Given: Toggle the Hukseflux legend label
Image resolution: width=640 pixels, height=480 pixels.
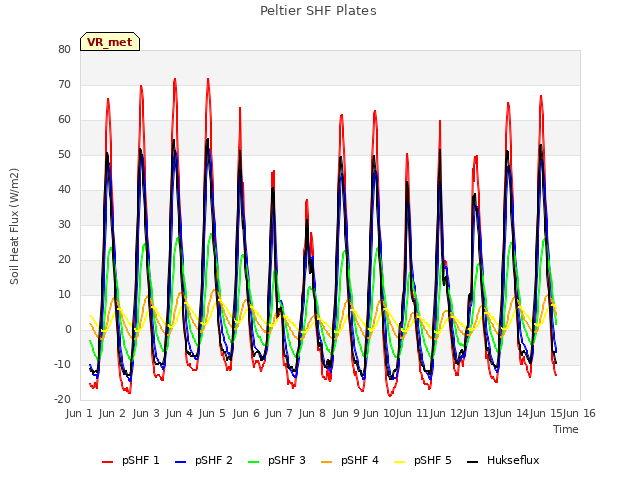Looking at the screenshot, I should point(513,460).
